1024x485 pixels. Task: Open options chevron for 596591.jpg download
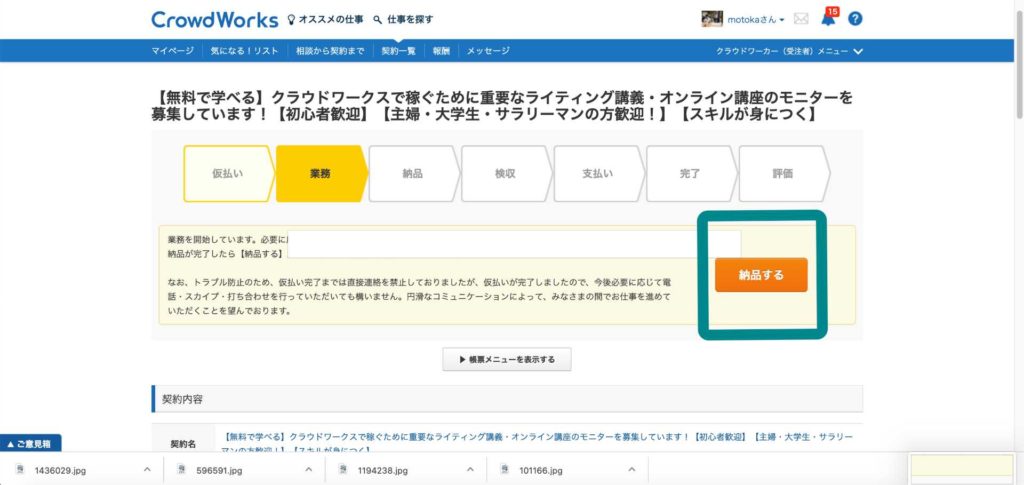coord(309,469)
